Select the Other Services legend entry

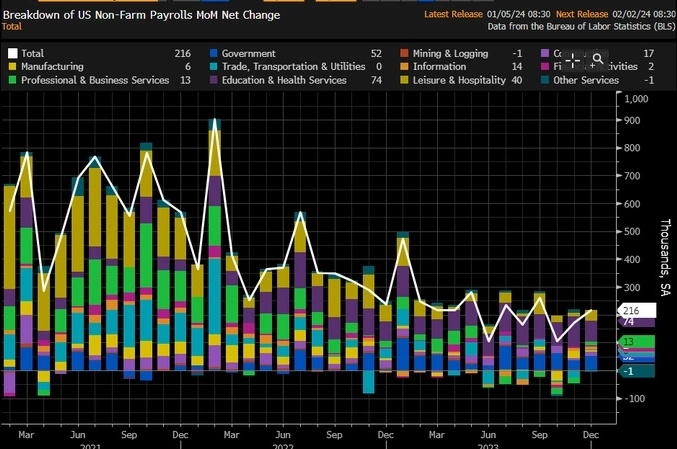click(x=588, y=80)
